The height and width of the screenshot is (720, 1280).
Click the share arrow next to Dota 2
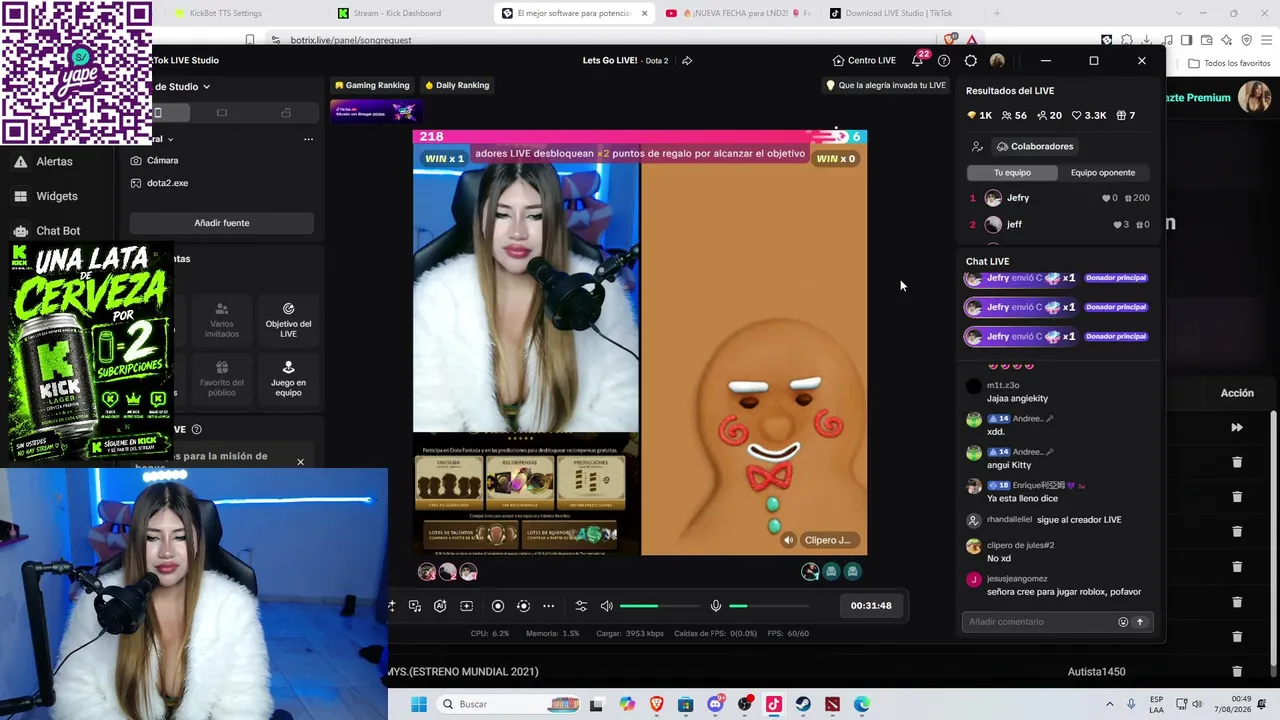pos(687,60)
